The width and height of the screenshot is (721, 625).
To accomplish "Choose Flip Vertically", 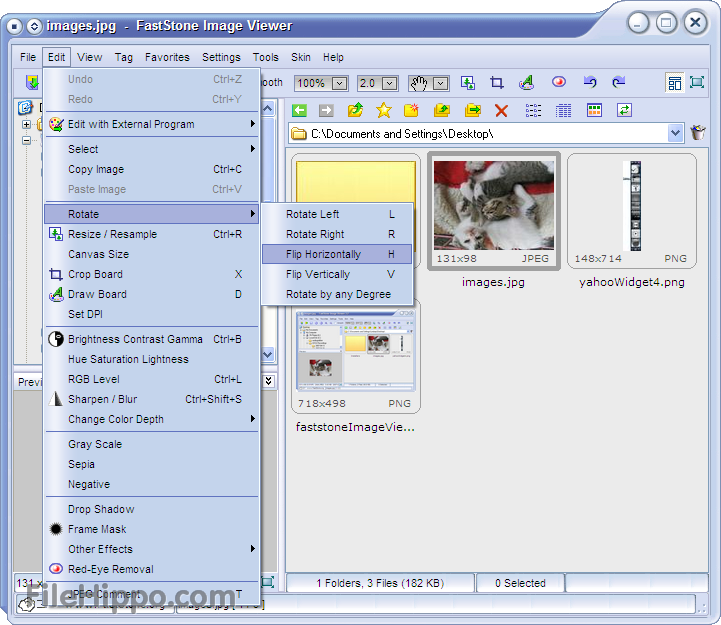I will tap(337, 274).
